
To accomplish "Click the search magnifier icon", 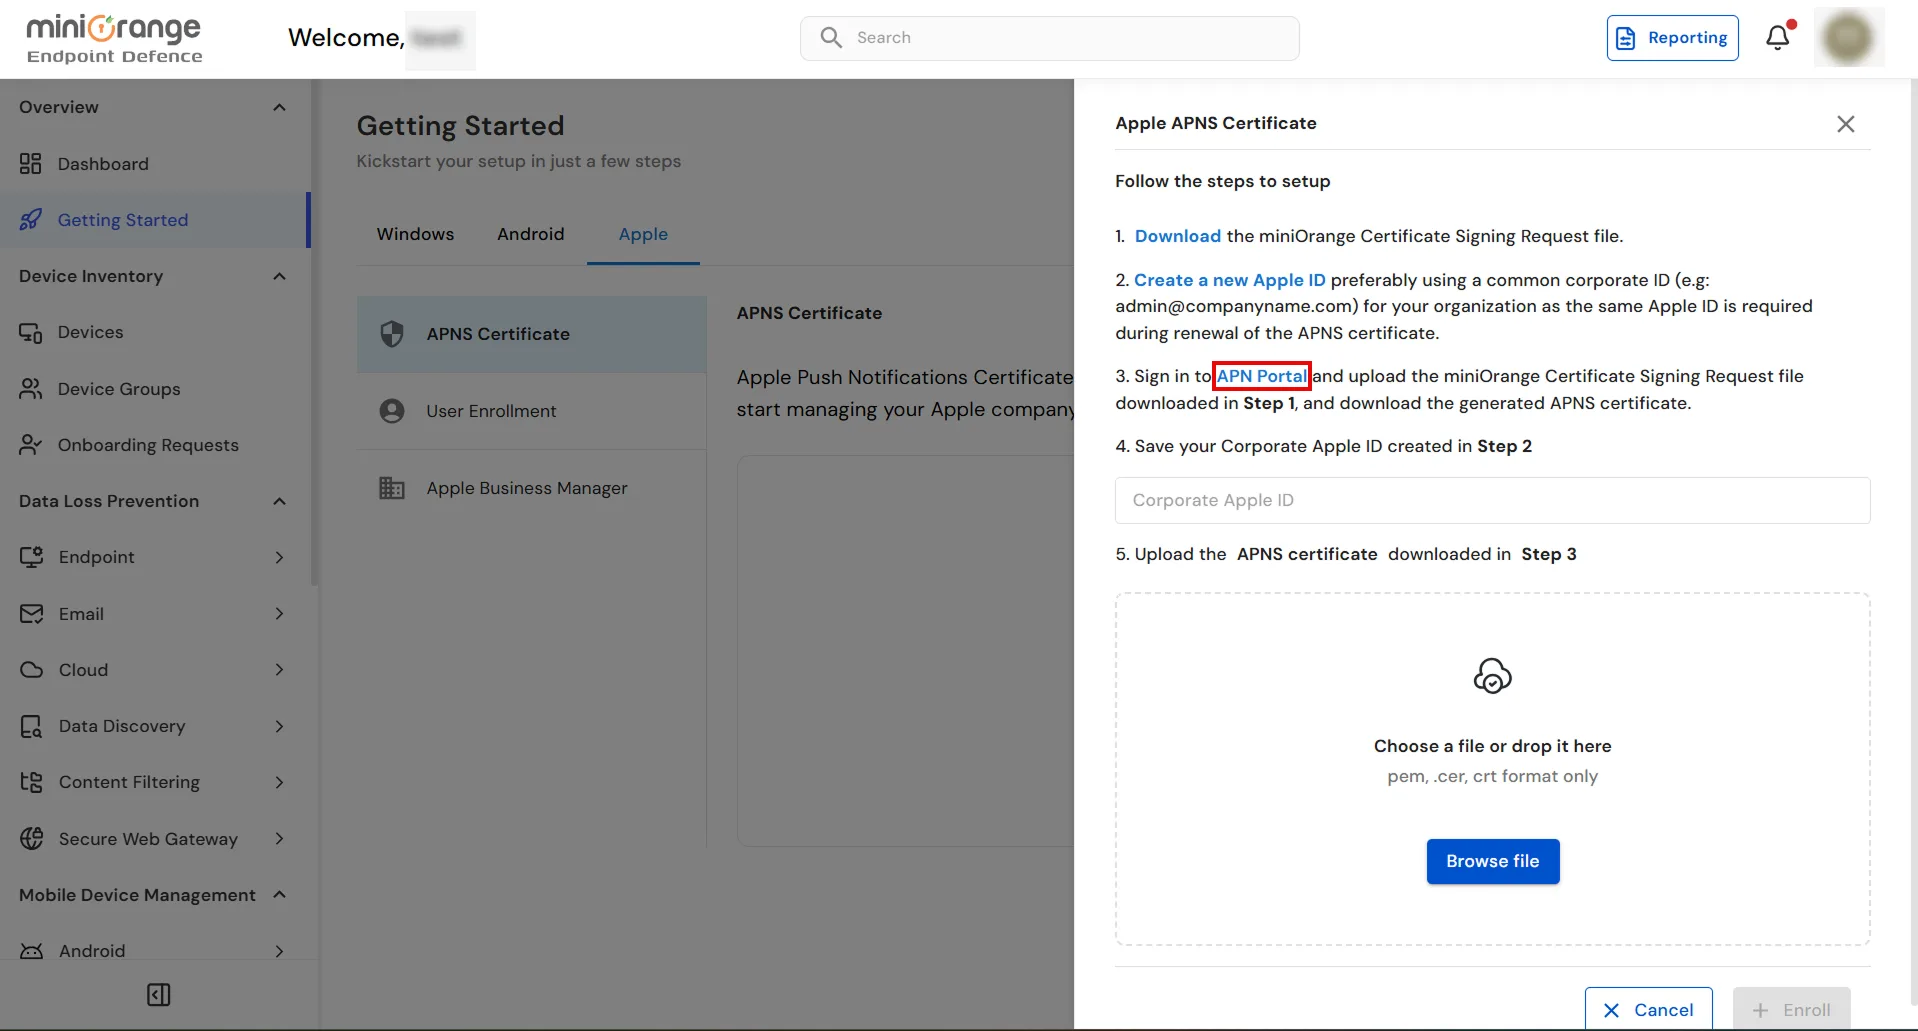I will [831, 37].
